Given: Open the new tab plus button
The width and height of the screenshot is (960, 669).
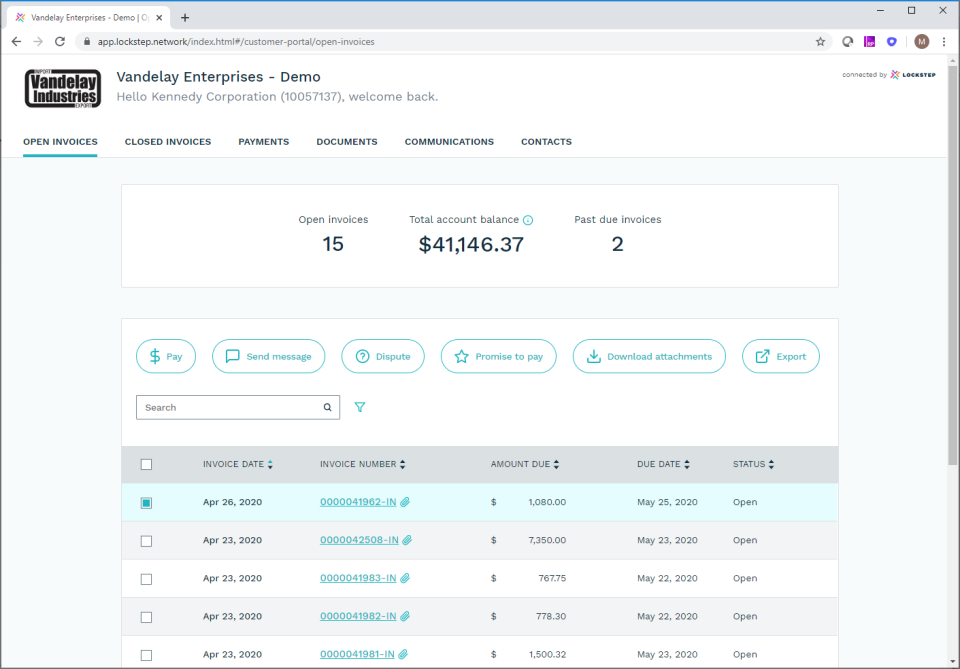Looking at the screenshot, I should [x=185, y=18].
